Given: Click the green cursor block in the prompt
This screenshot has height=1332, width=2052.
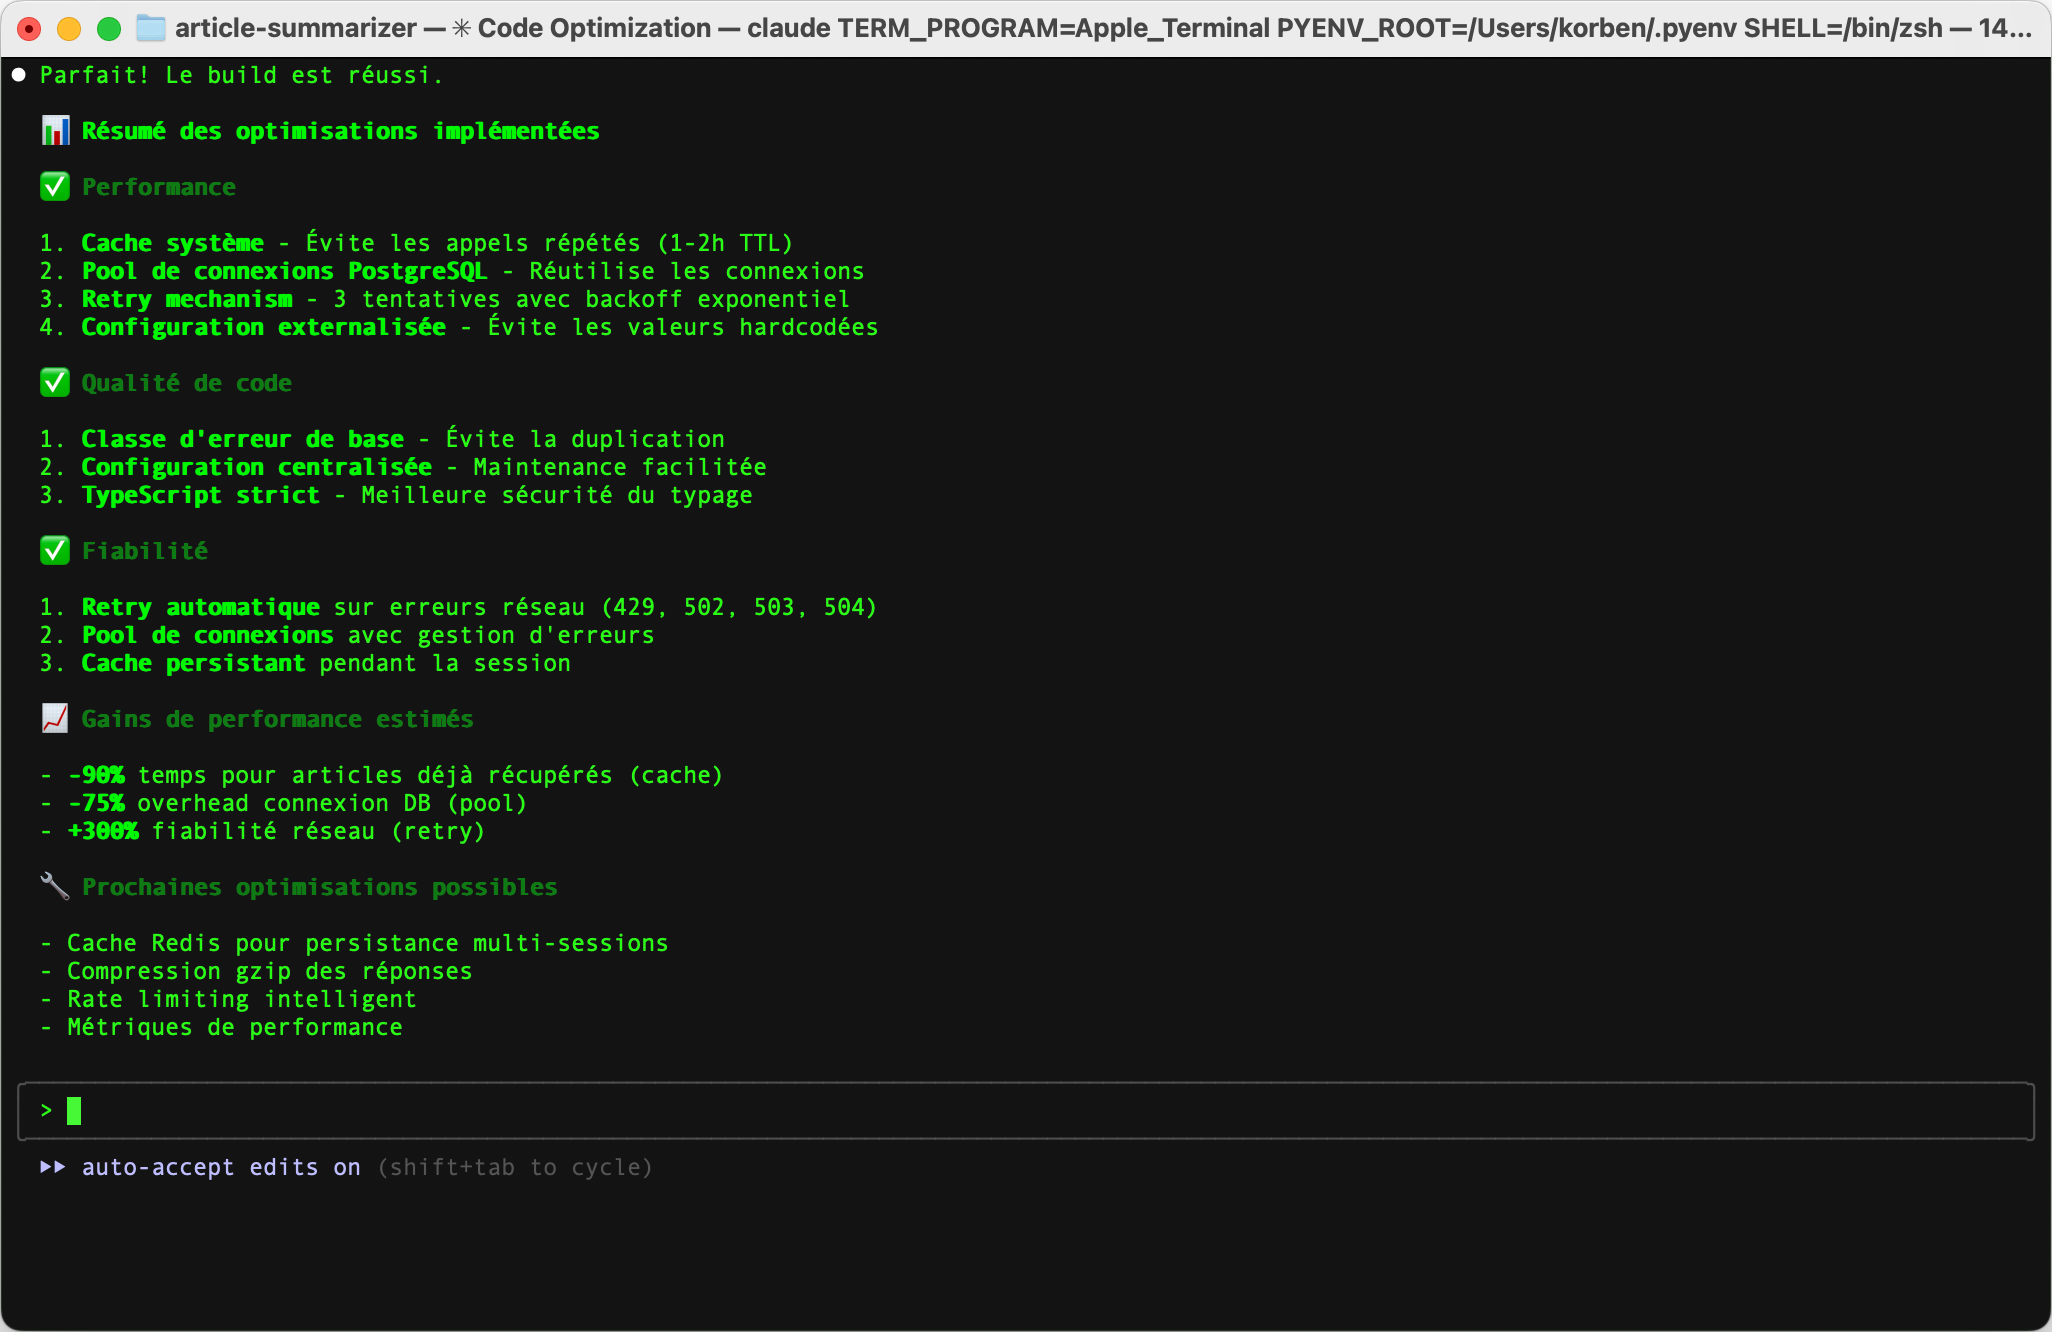Looking at the screenshot, I should [74, 1111].
